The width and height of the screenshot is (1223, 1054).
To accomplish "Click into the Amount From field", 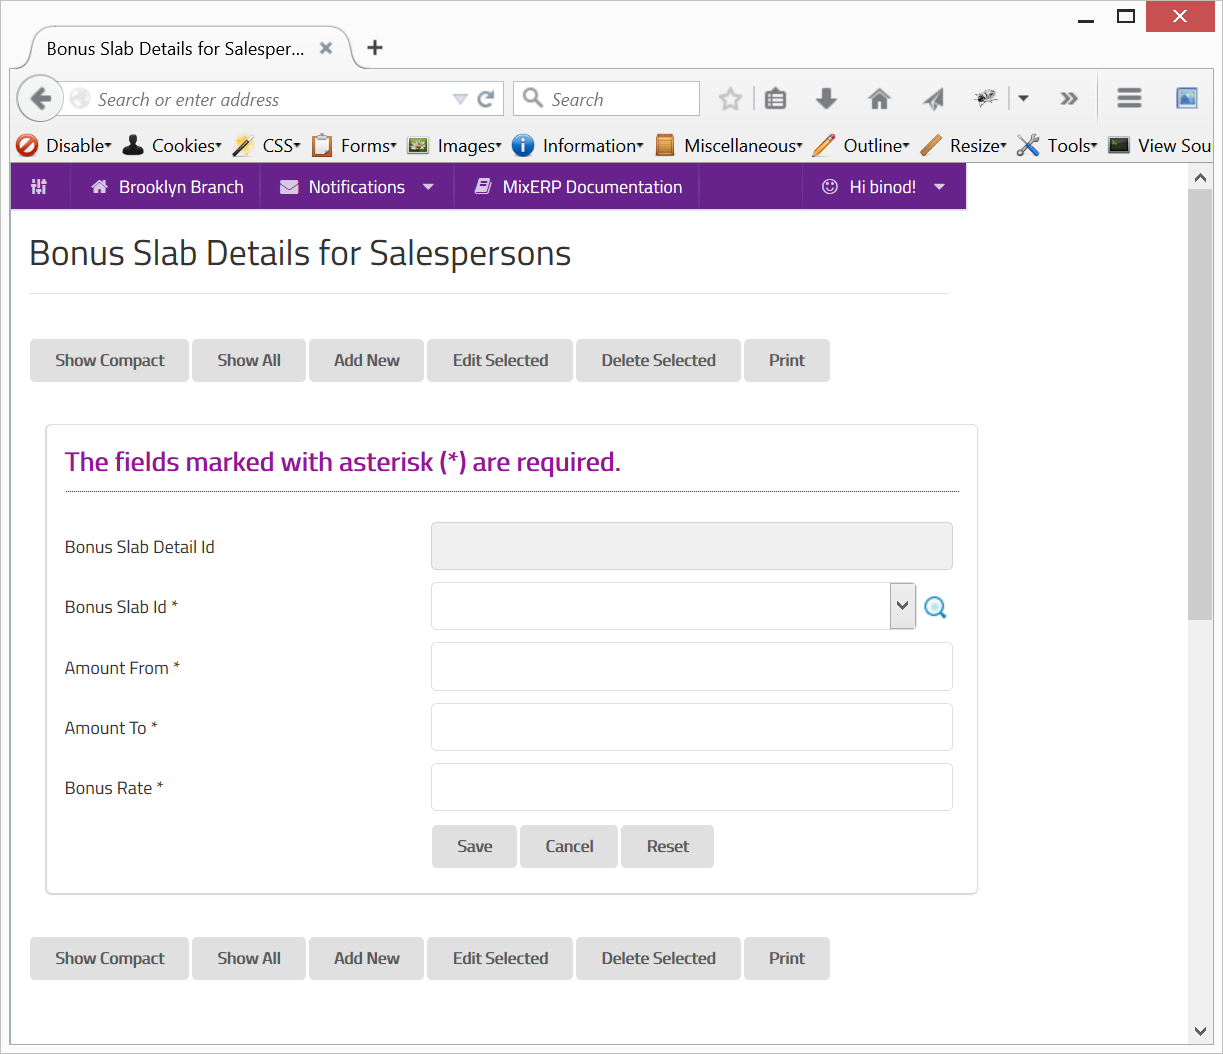I will (x=691, y=667).
